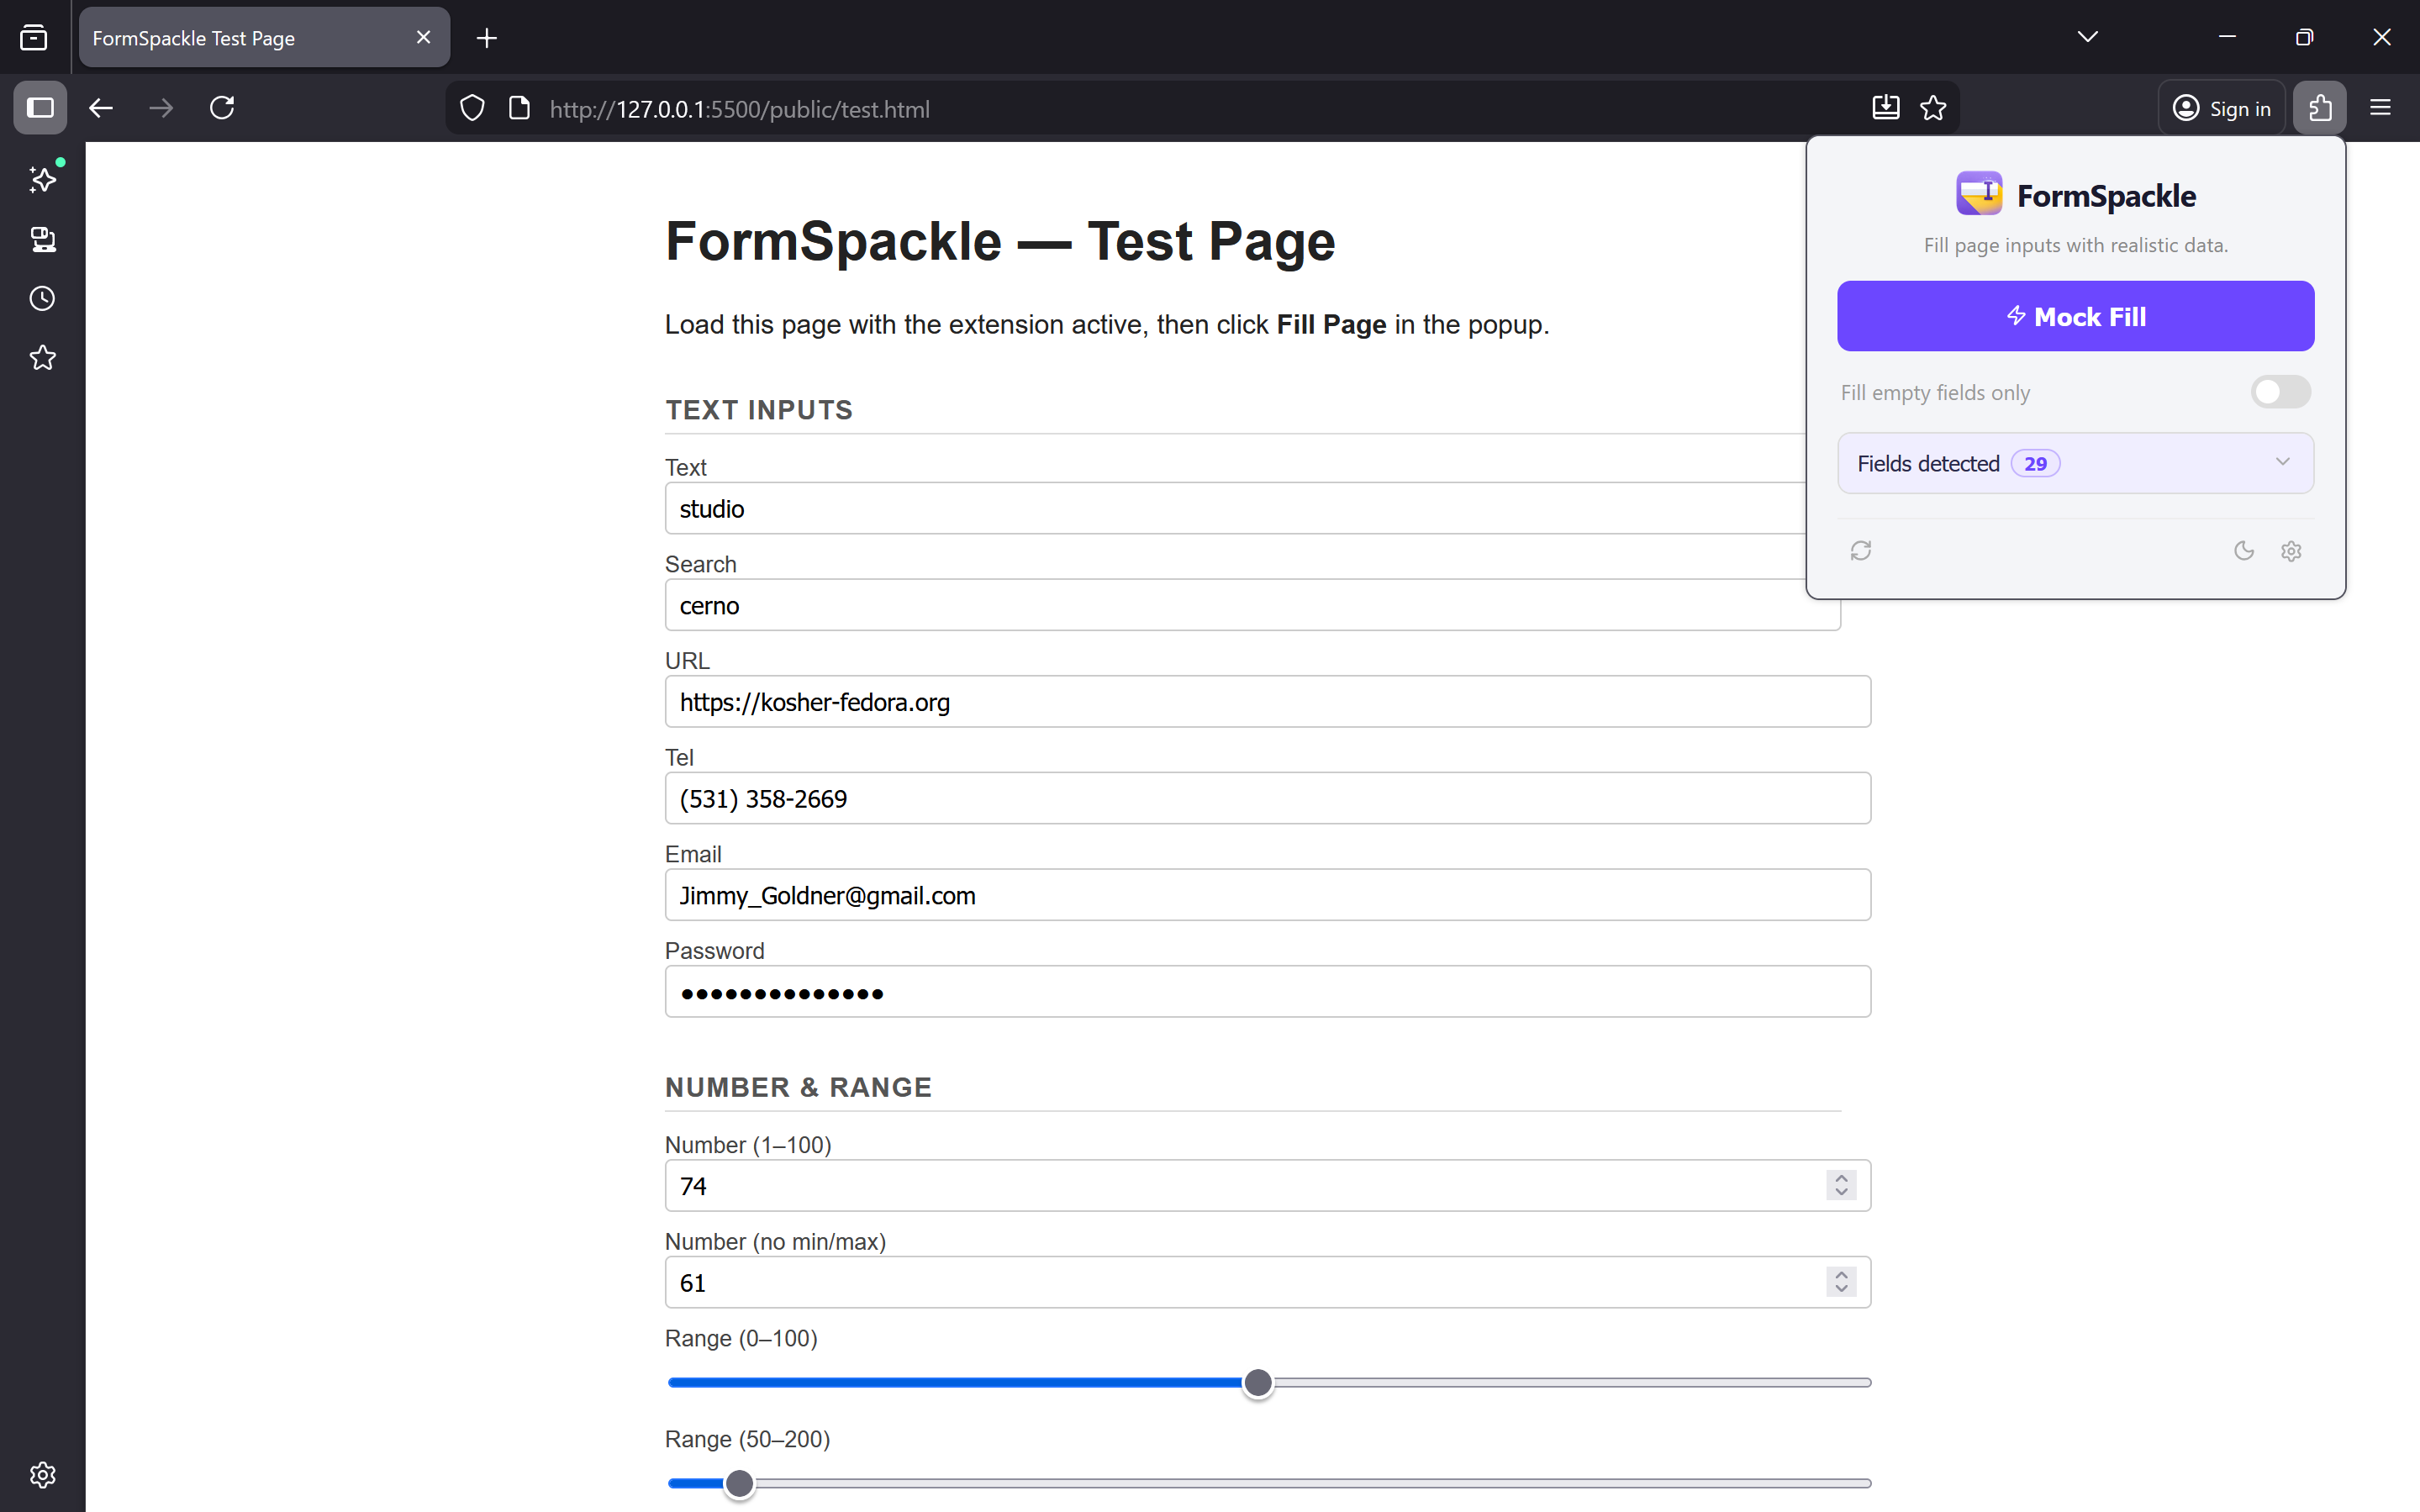Click the URL input field

coord(1267,701)
